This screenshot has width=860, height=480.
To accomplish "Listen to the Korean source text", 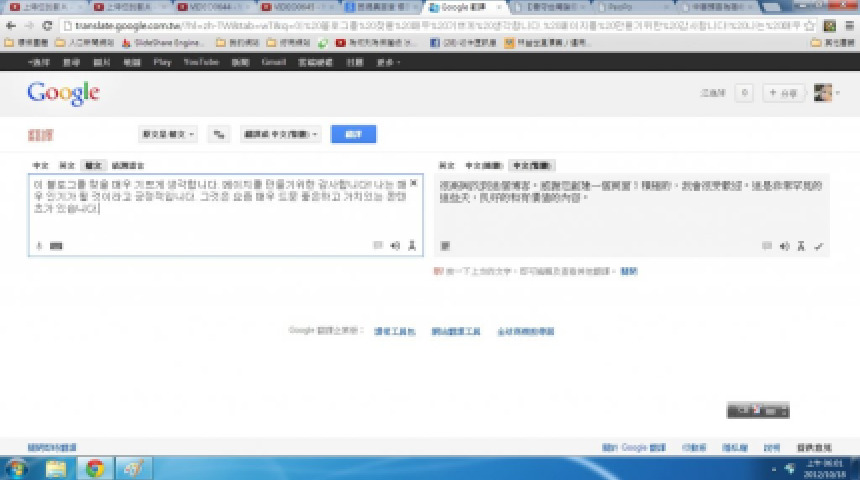I will pos(395,245).
